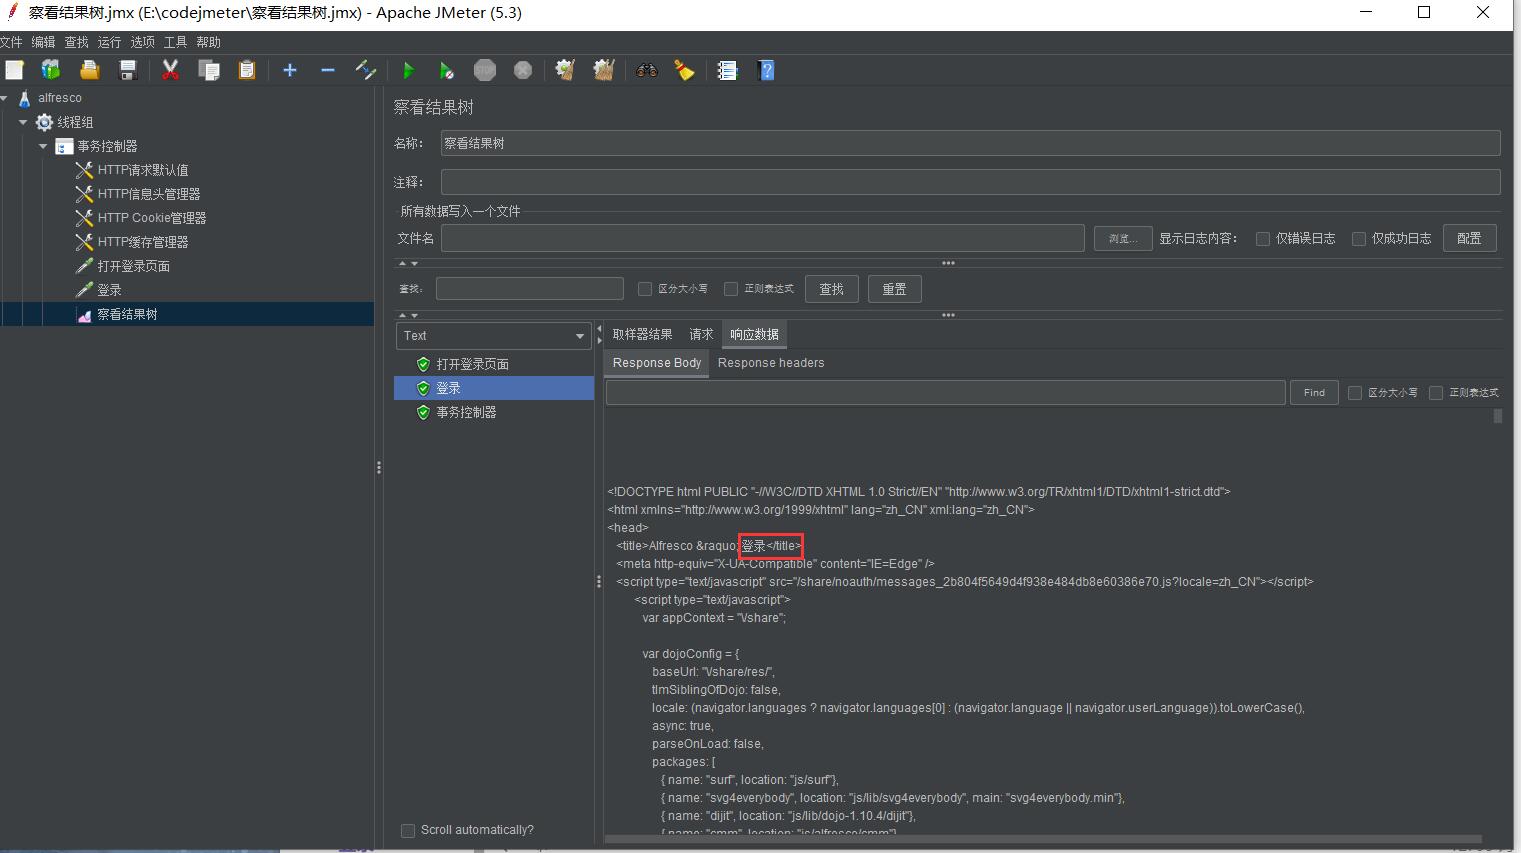1521x853 pixels.
Task: Open the Text renderer dropdown
Action: click(494, 336)
